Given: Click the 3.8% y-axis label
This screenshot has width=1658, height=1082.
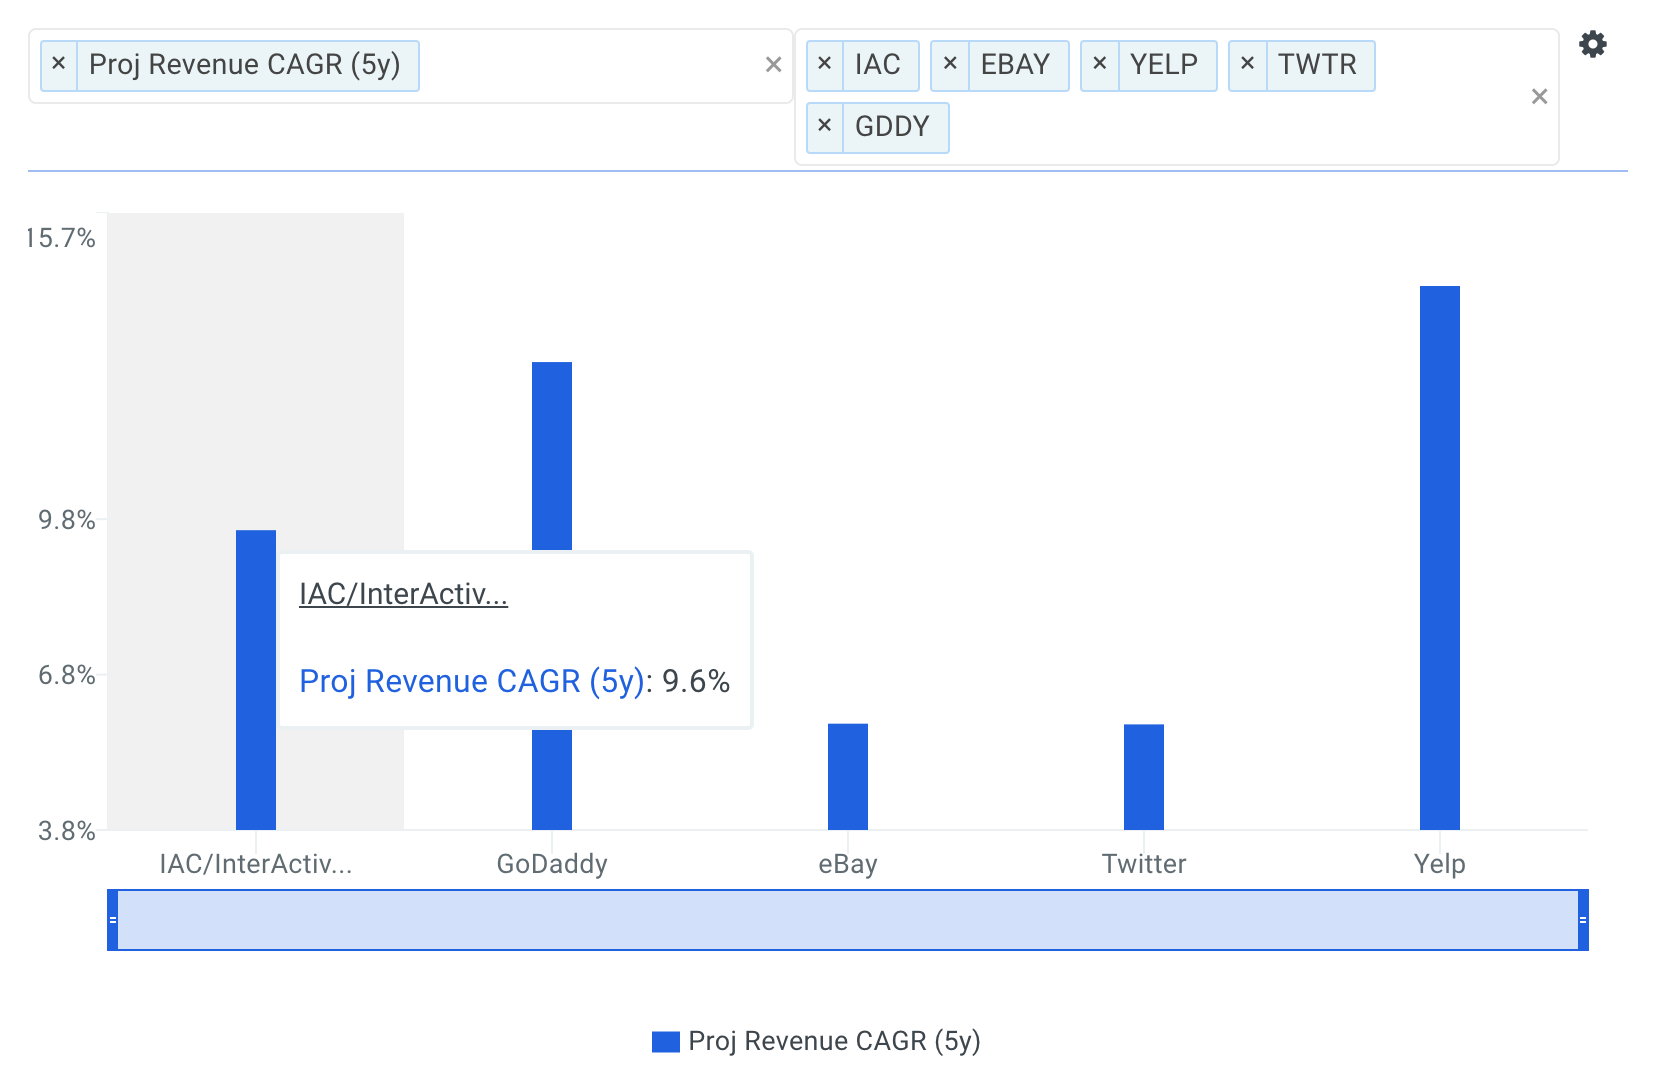Looking at the screenshot, I should click(x=67, y=831).
